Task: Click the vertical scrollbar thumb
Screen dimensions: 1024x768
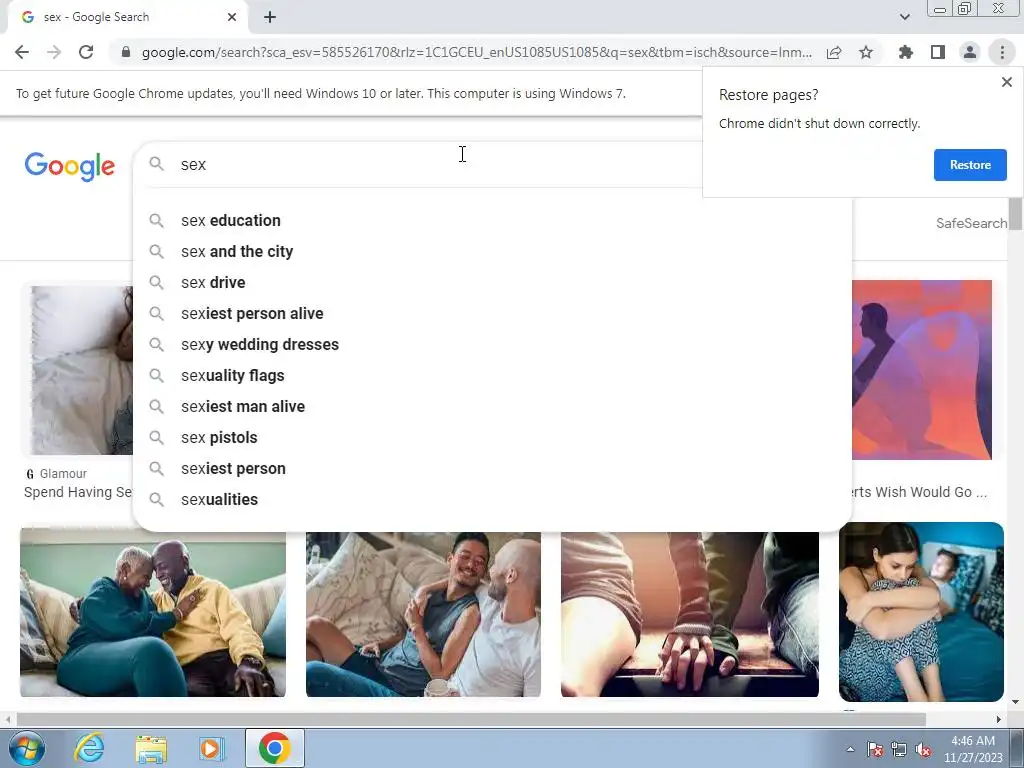Action: [x=1015, y=213]
